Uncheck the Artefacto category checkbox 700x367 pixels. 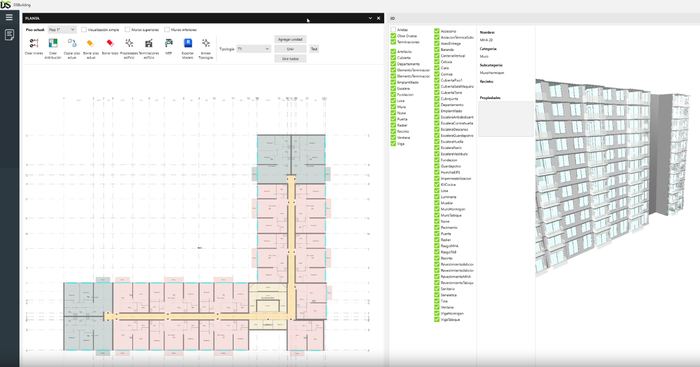(x=393, y=52)
